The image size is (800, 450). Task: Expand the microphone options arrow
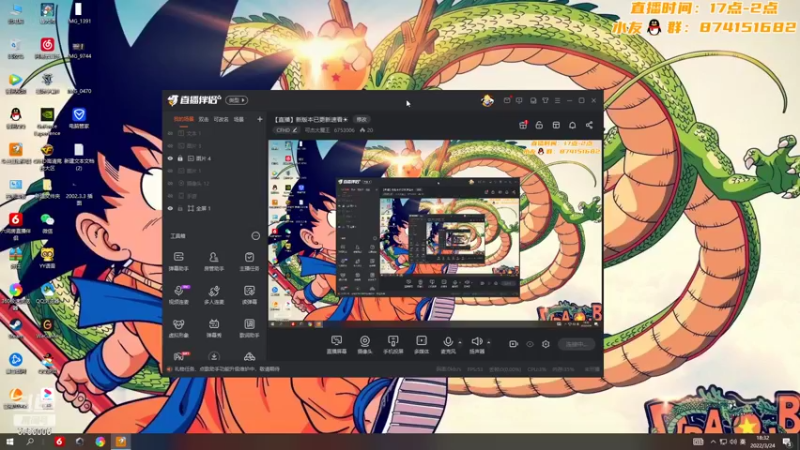pos(460,342)
